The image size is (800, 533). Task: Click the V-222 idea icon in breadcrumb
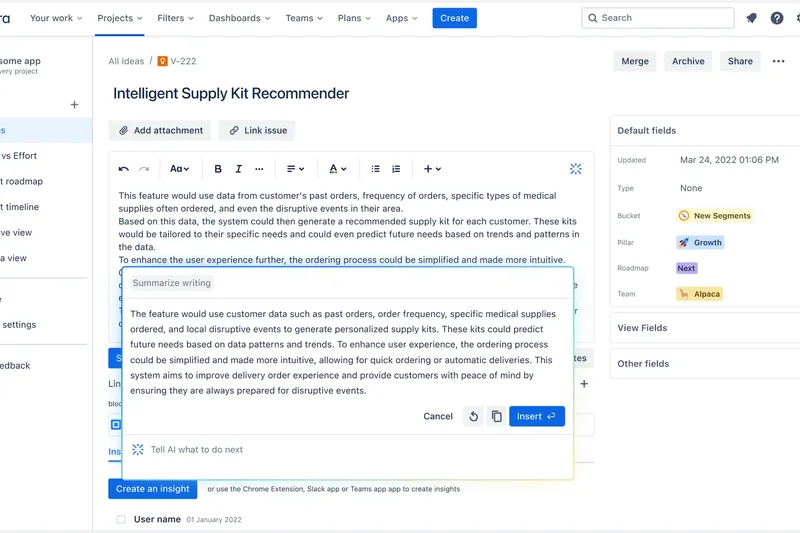(x=162, y=61)
